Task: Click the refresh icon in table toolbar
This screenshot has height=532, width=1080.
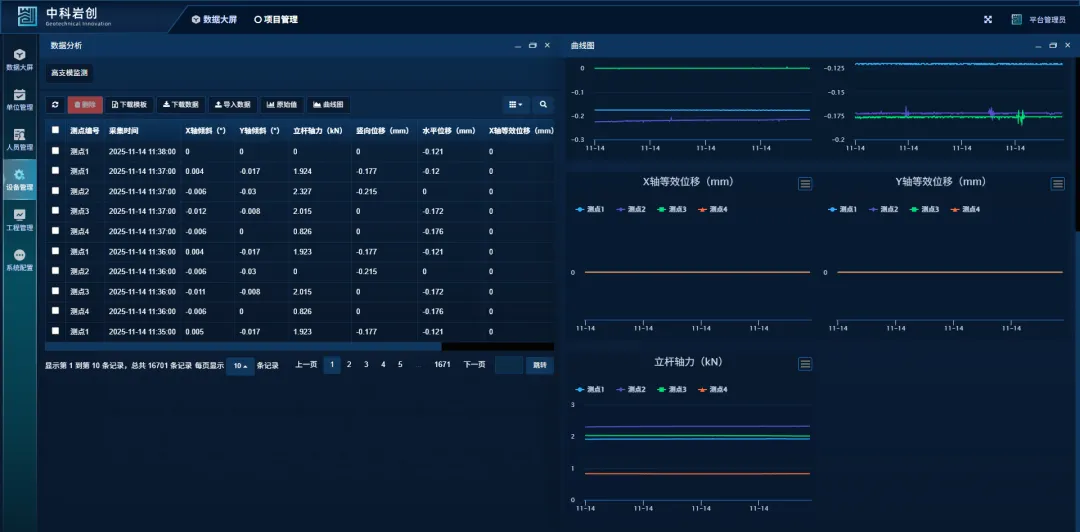Action: point(55,104)
